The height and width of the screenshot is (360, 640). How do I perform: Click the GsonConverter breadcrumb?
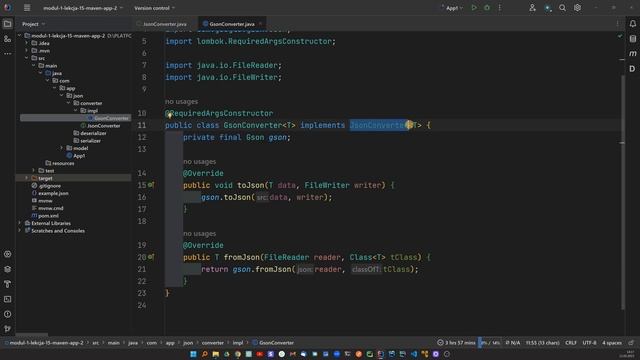(273, 343)
